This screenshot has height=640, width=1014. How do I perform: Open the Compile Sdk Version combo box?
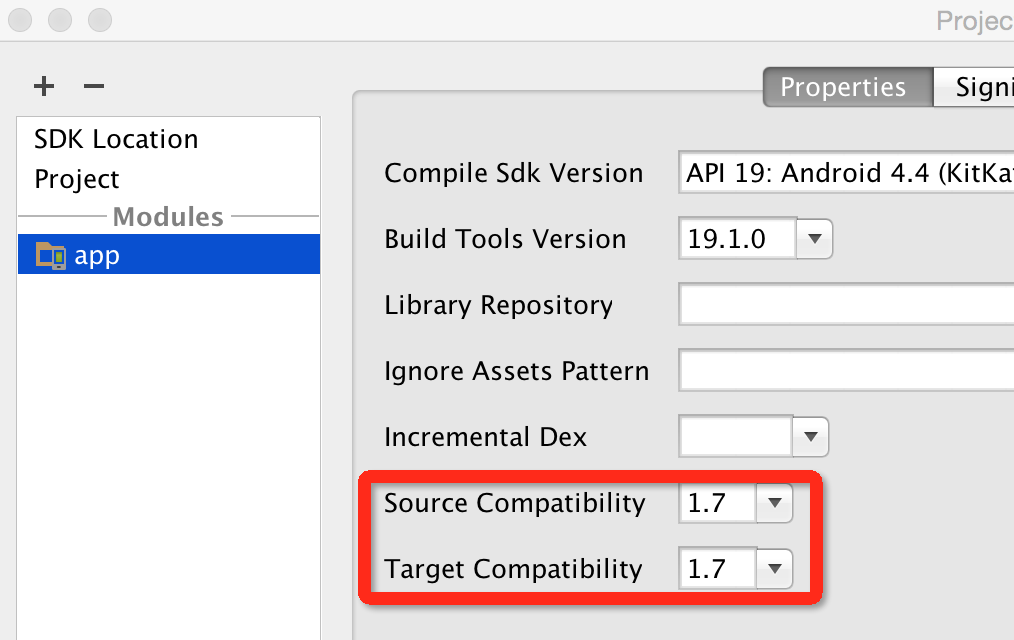click(x=846, y=173)
